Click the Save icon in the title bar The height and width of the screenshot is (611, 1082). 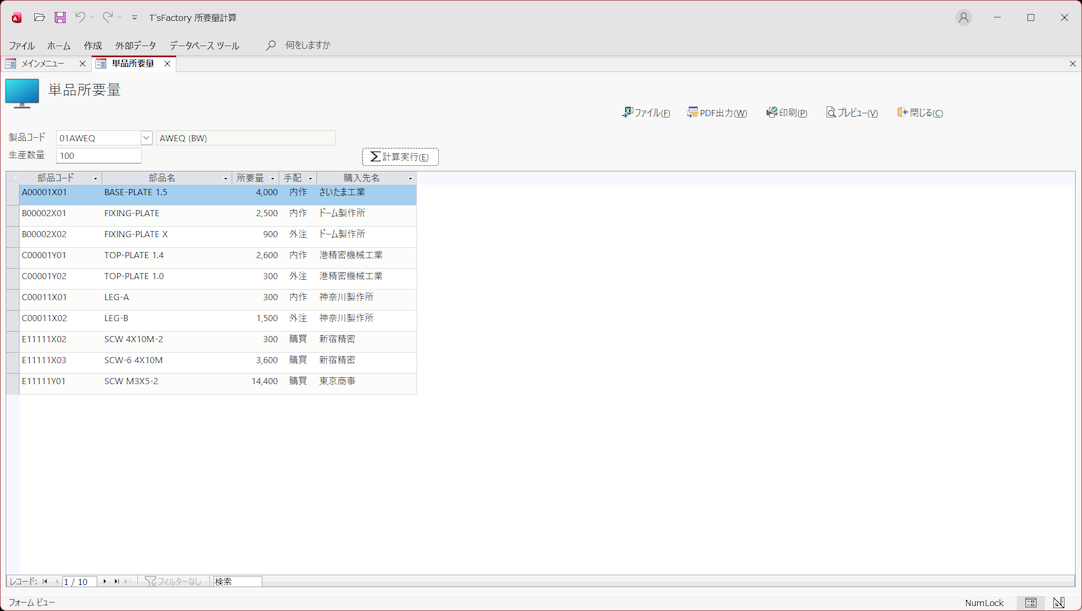(x=60, y=18)
